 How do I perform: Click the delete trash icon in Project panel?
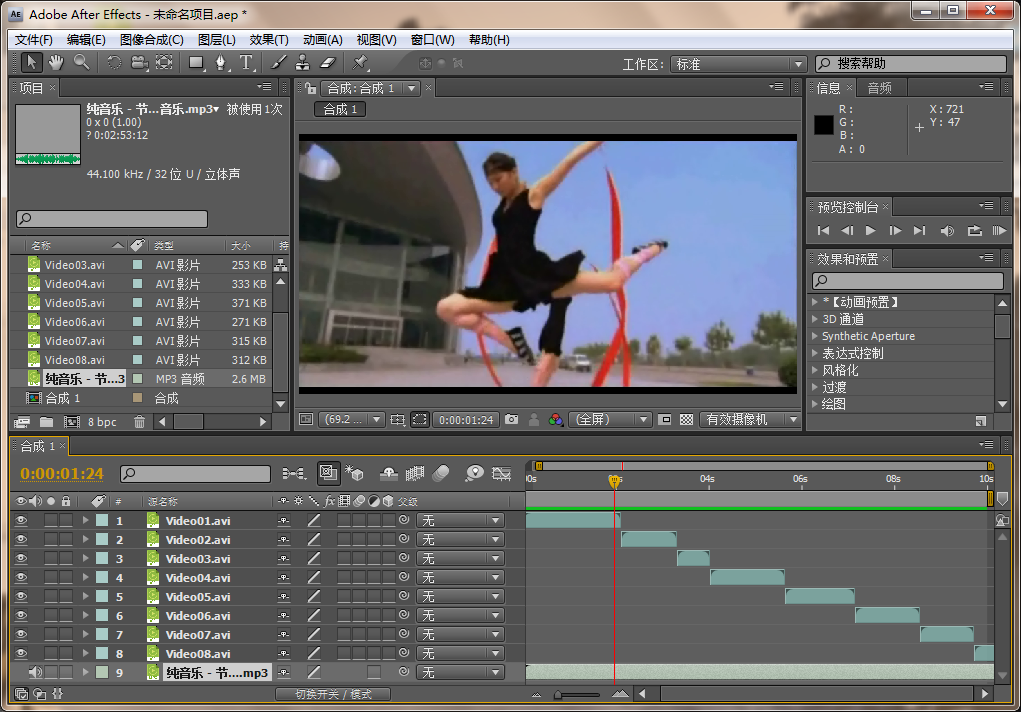click(x=139, y=422)
